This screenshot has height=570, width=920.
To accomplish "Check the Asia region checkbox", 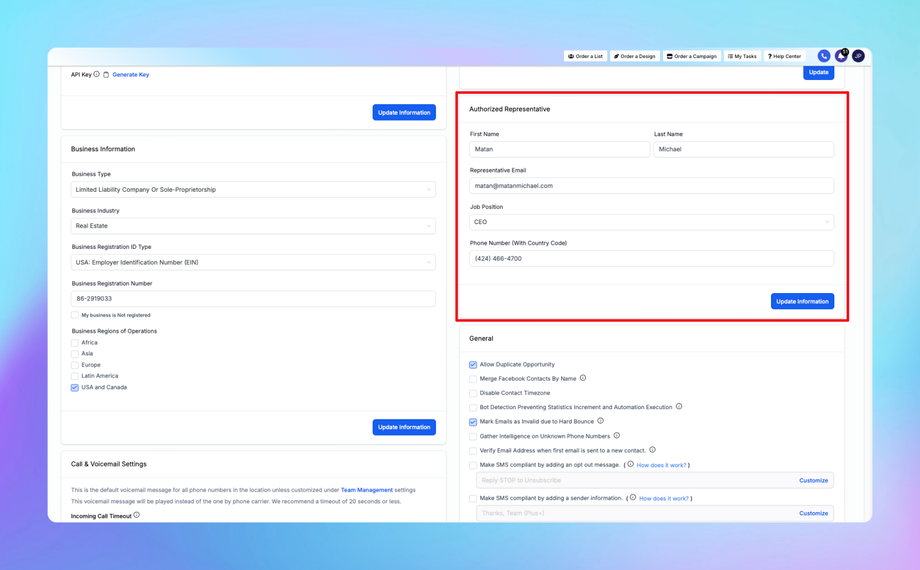I will (75, 354).
